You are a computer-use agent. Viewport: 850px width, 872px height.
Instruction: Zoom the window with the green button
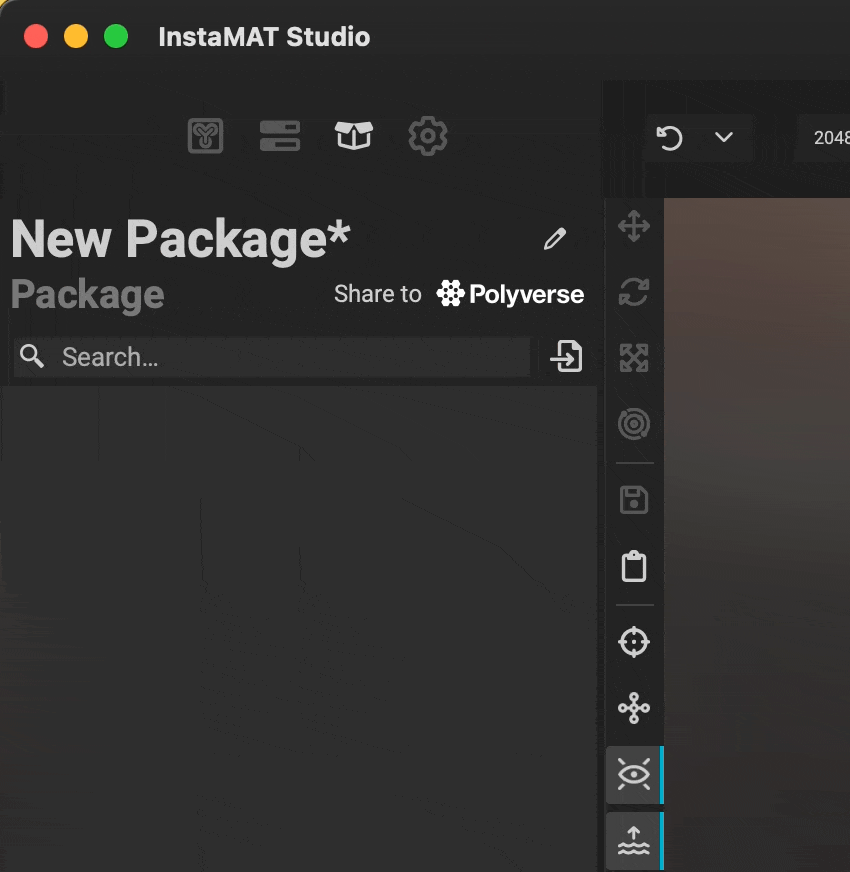click(x=116, y=37)
